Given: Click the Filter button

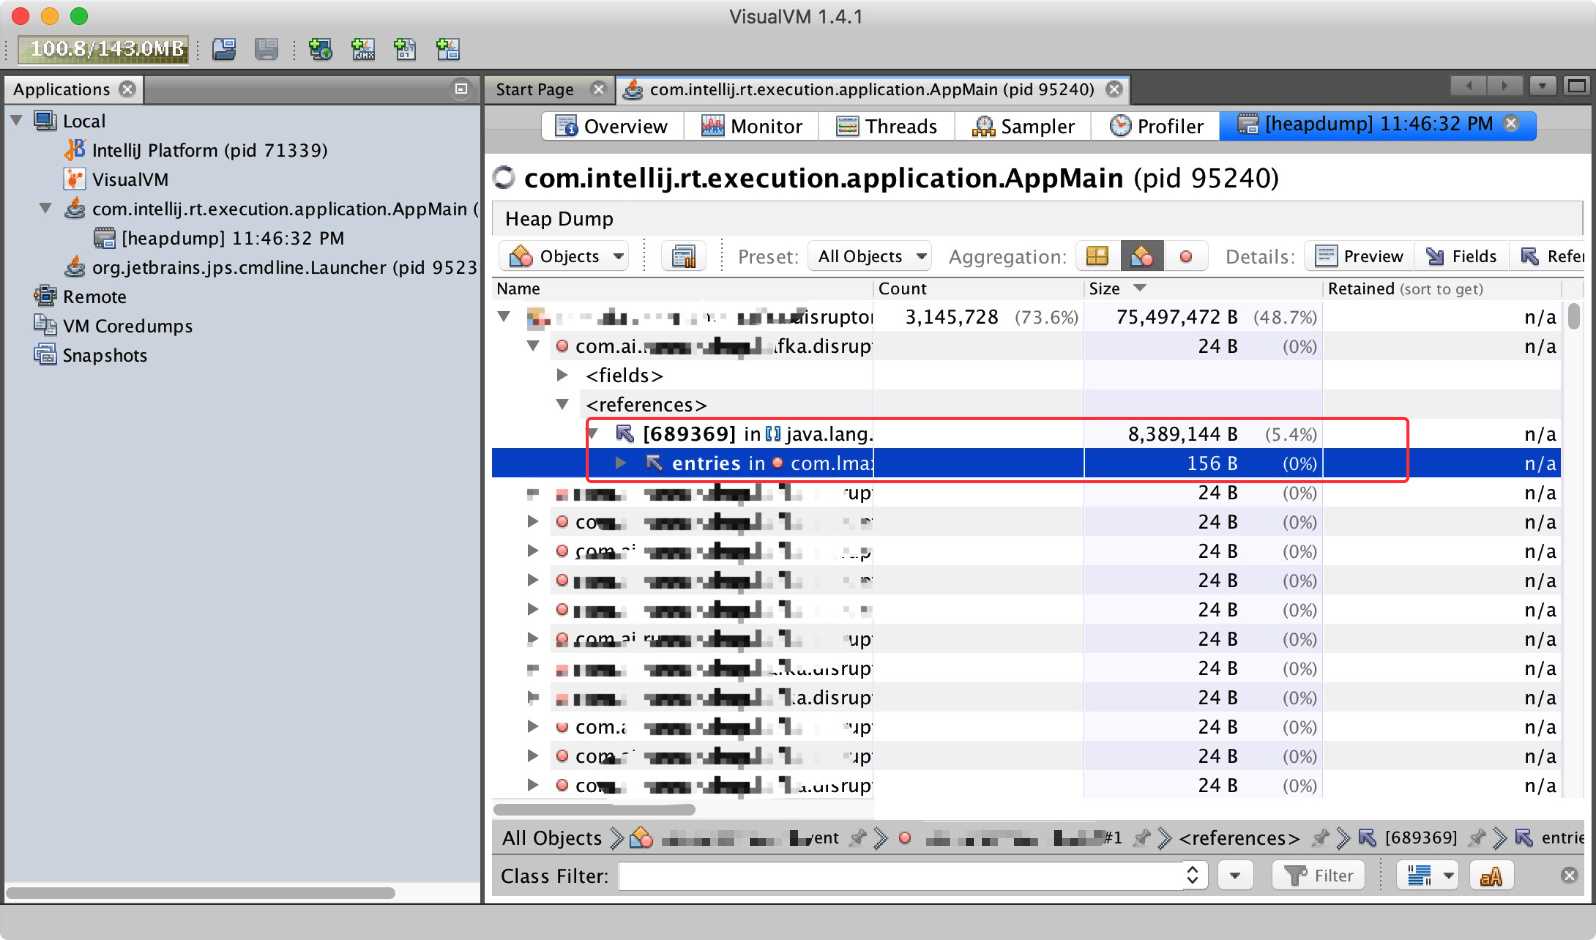Looking at the screenshot, I should (1319, 876).
